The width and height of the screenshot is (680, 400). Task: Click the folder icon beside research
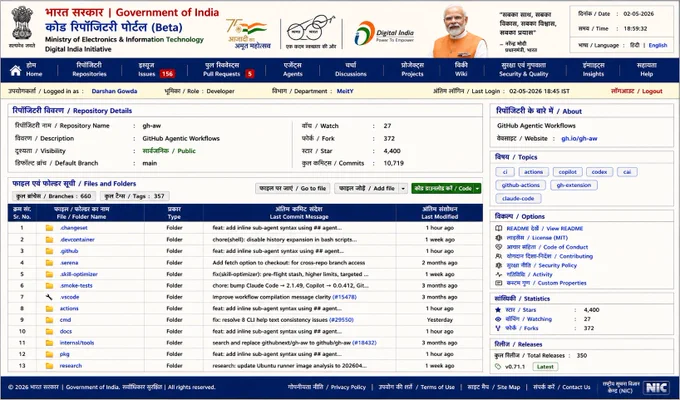coord(49,366)
